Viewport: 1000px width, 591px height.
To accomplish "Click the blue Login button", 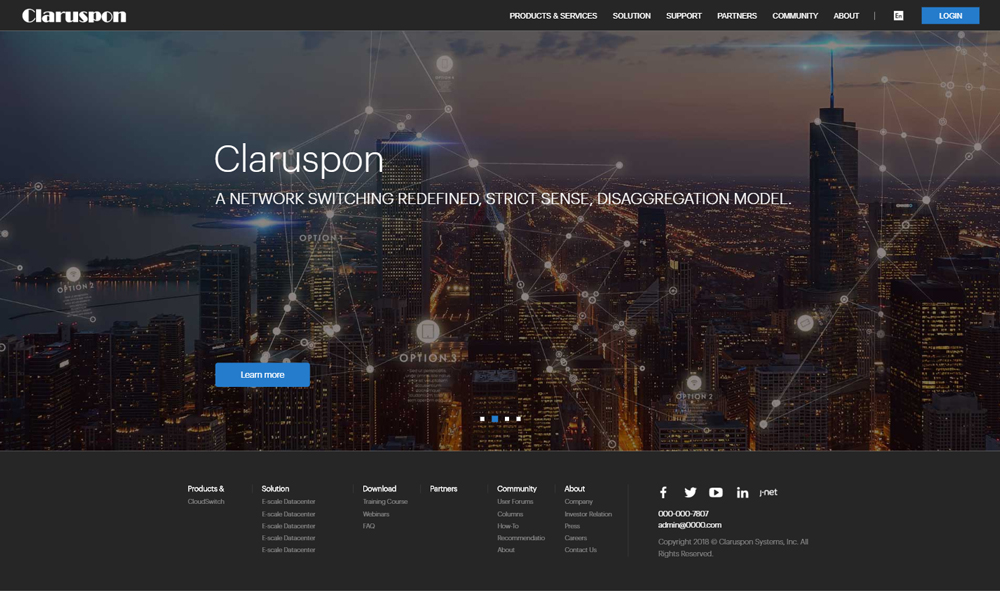I will [950, 16].
